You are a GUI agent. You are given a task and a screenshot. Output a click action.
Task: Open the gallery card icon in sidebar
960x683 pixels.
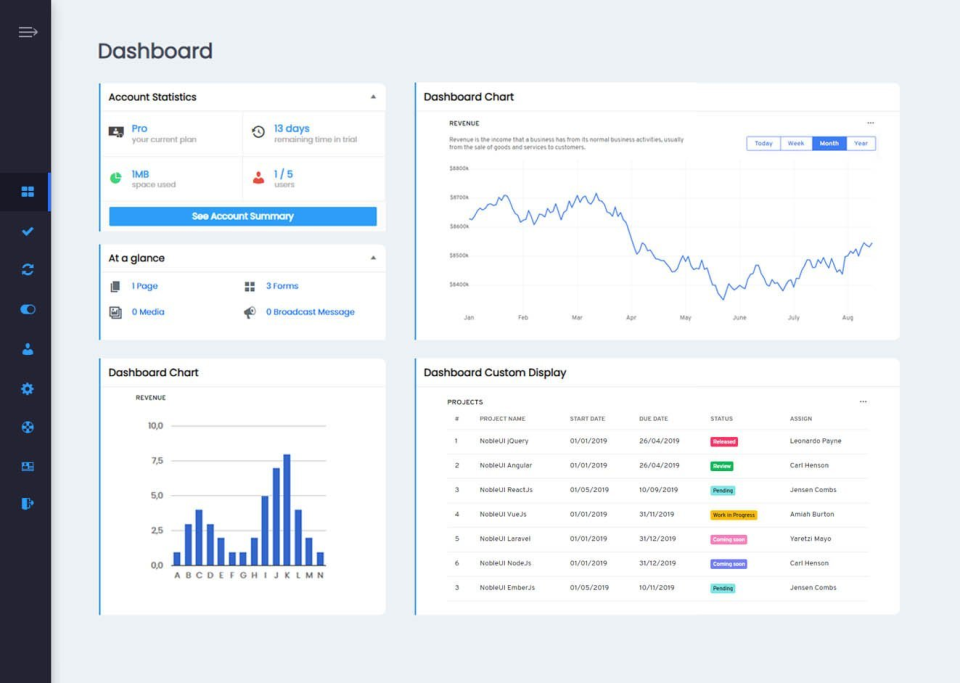[27, 465]
